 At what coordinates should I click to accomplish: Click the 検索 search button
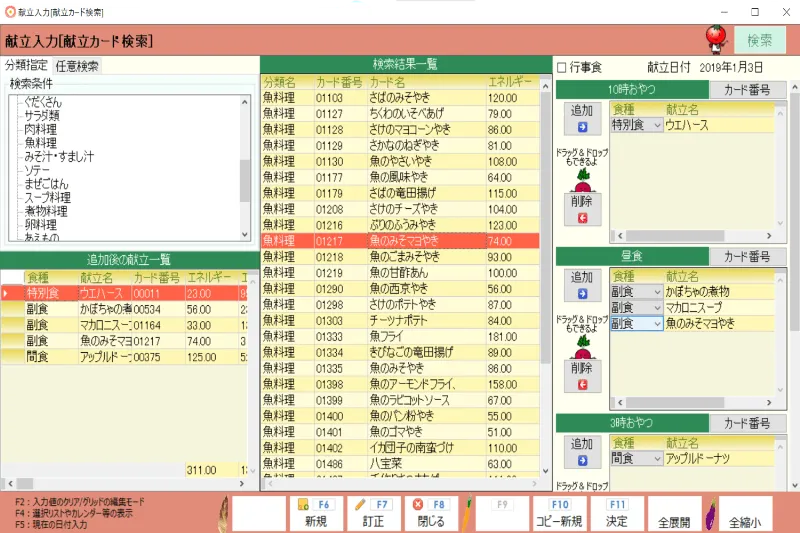pos(760,40)
